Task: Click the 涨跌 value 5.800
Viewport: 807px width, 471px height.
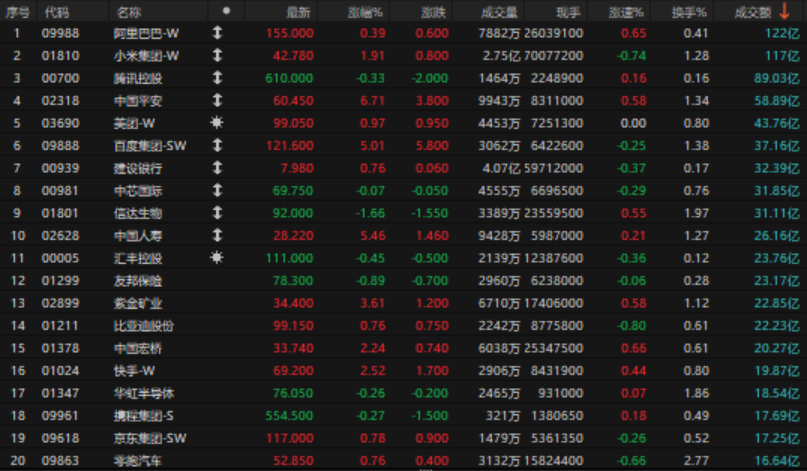Action: click(432, 146)
